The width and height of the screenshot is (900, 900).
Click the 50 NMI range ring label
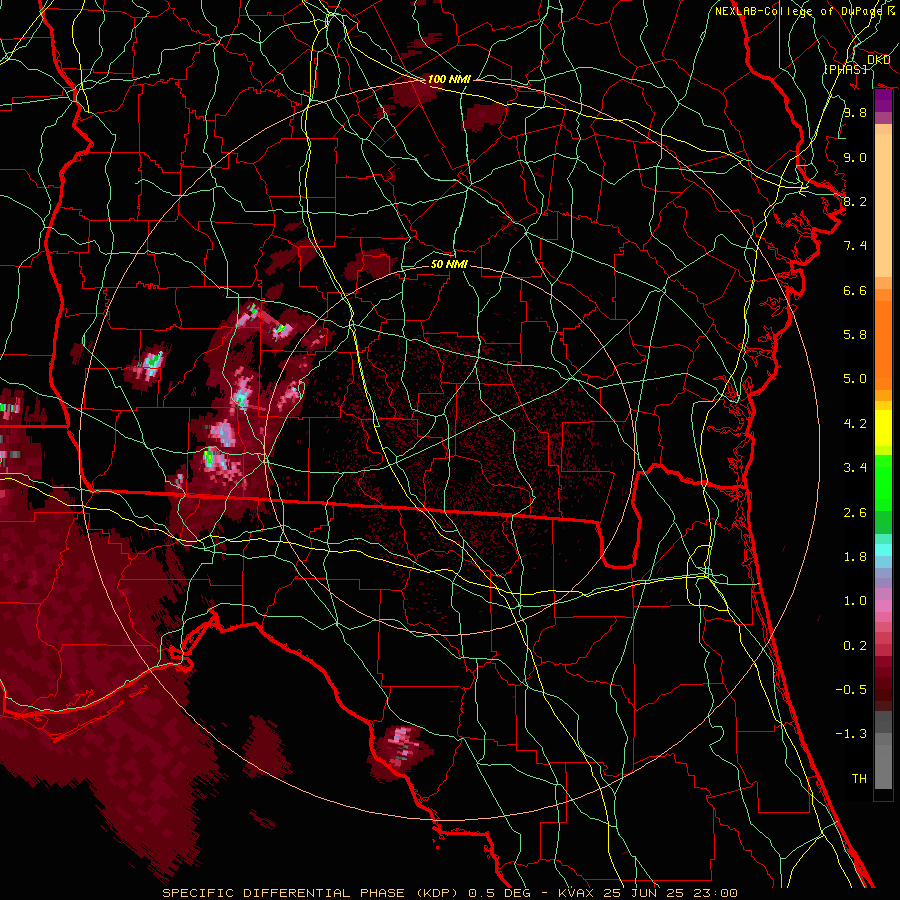coord(449,264)
